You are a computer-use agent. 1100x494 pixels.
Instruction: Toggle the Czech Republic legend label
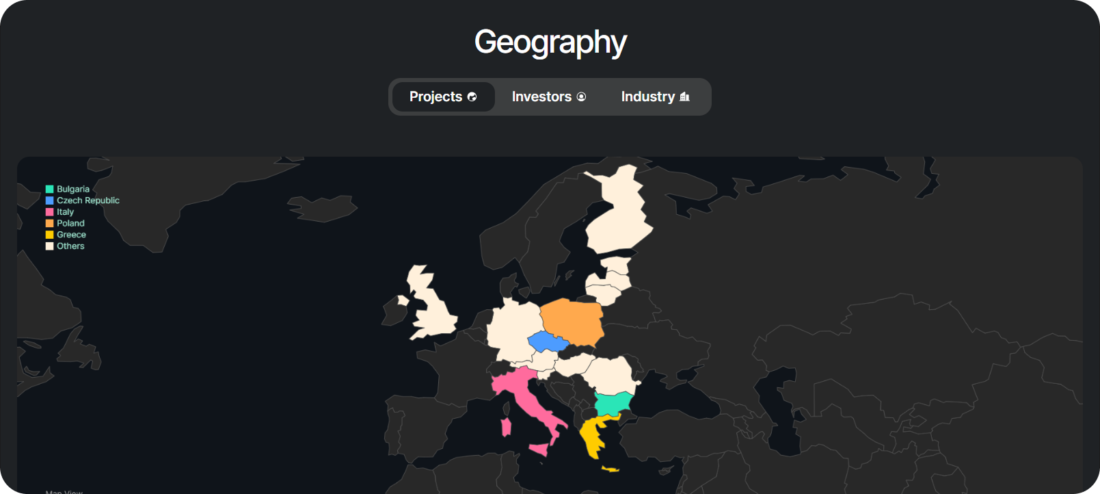pos(88,200)
